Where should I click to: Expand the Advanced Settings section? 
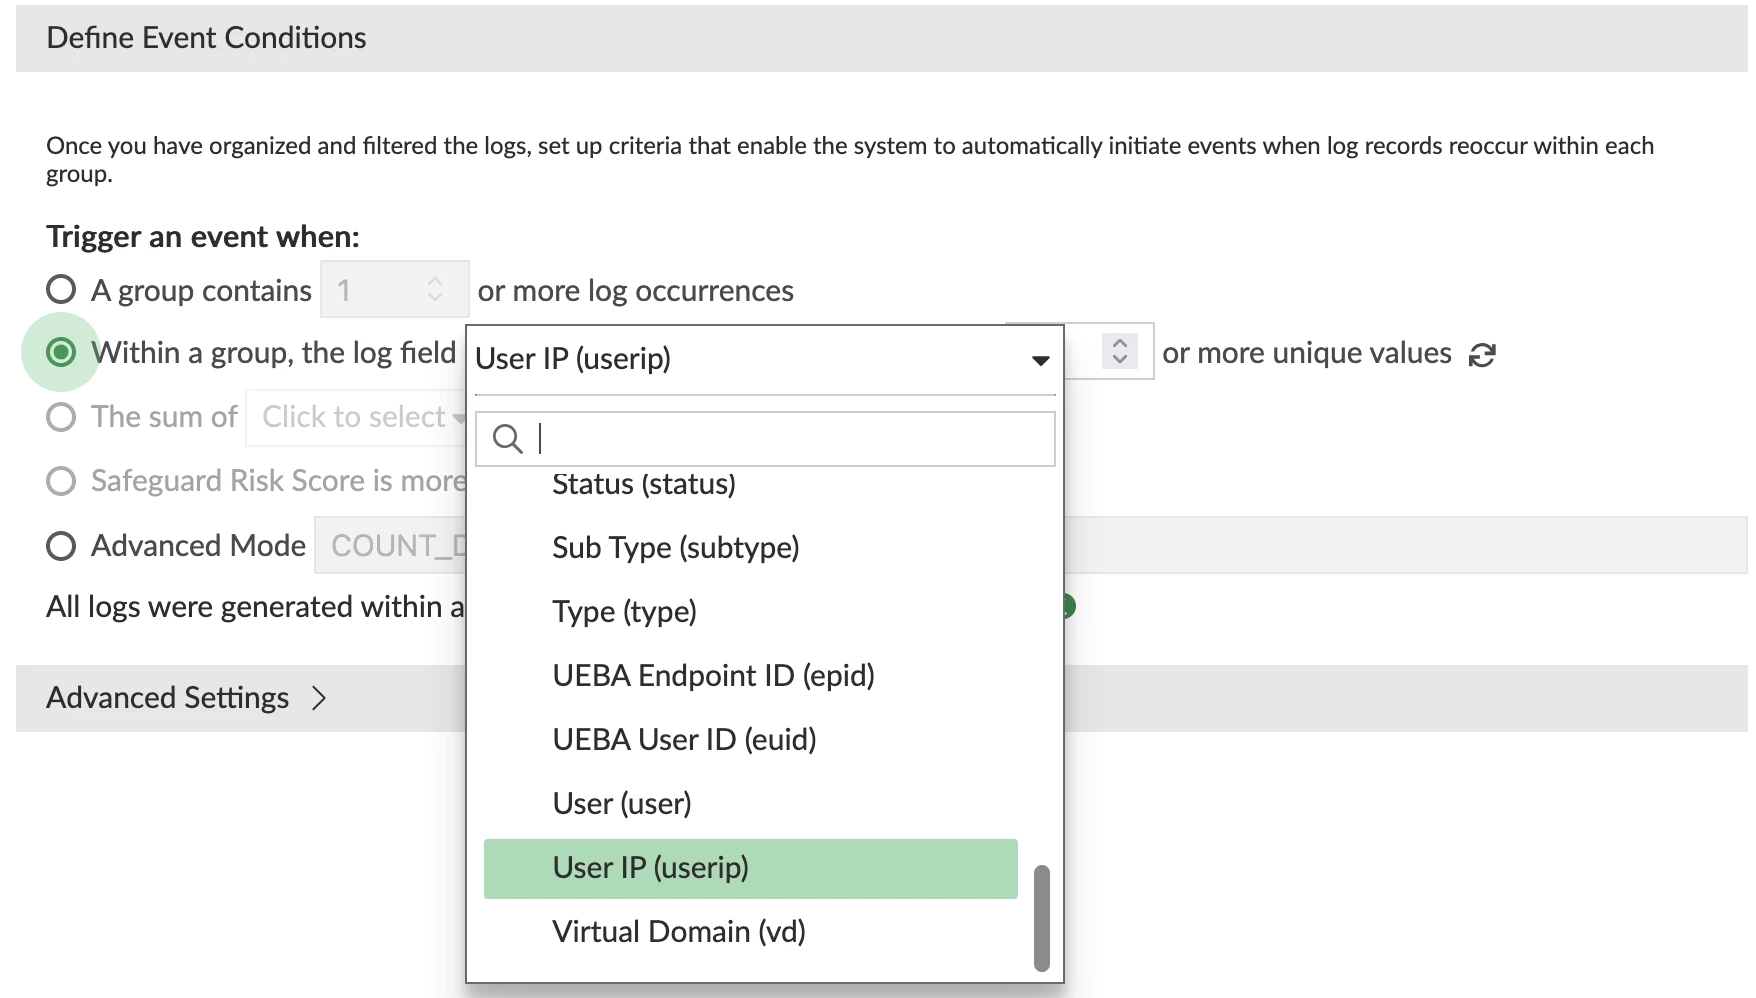pyautogui.click(x=186, y=698)
